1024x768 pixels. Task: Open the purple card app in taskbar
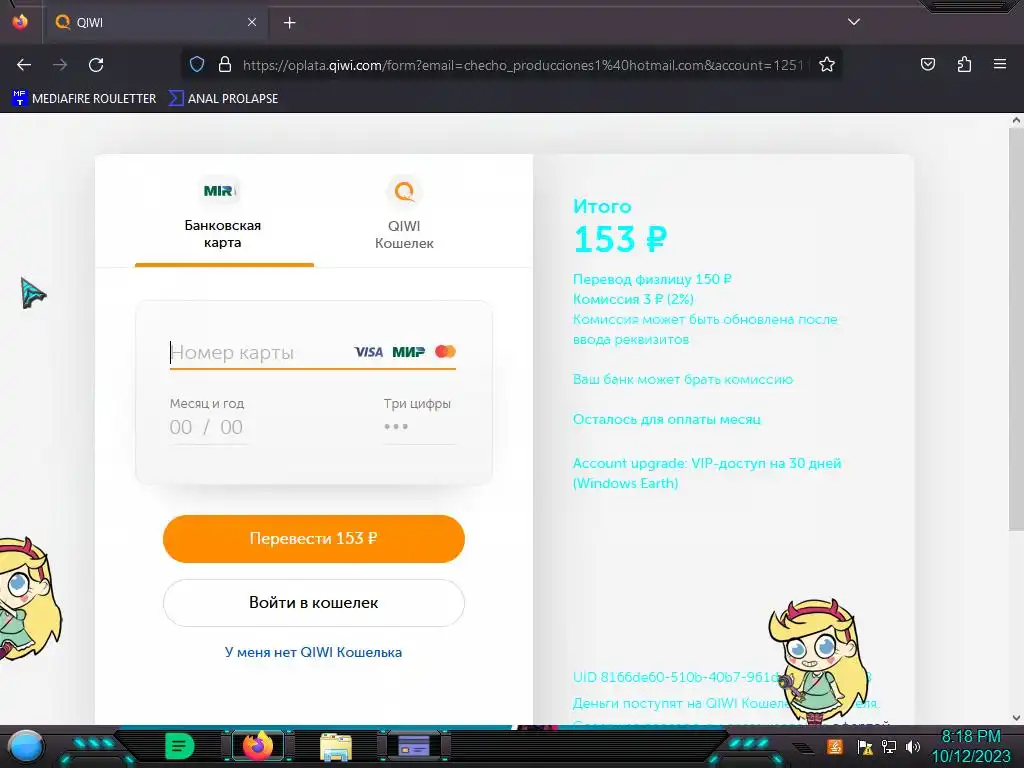414,746
